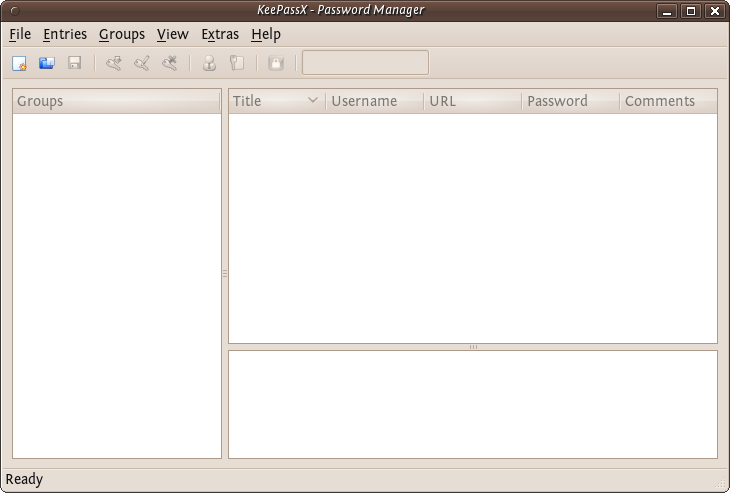
Task: Click the Copy Password to Clipboard icon
Action: (237, 63)
